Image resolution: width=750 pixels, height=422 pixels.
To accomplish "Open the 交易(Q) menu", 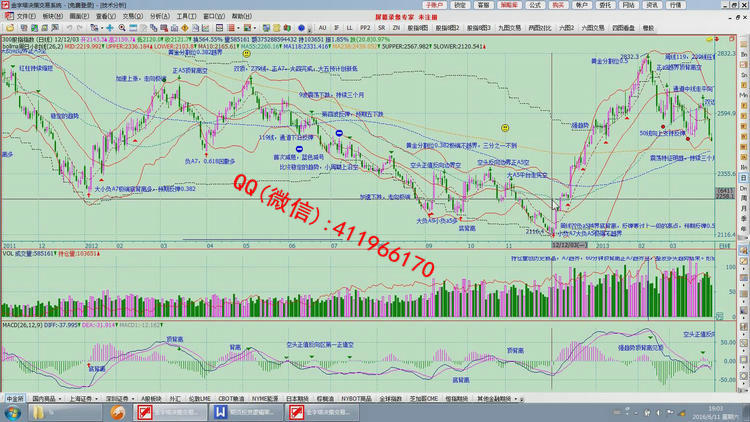I will pyautogui.click(x=132, y=17).
